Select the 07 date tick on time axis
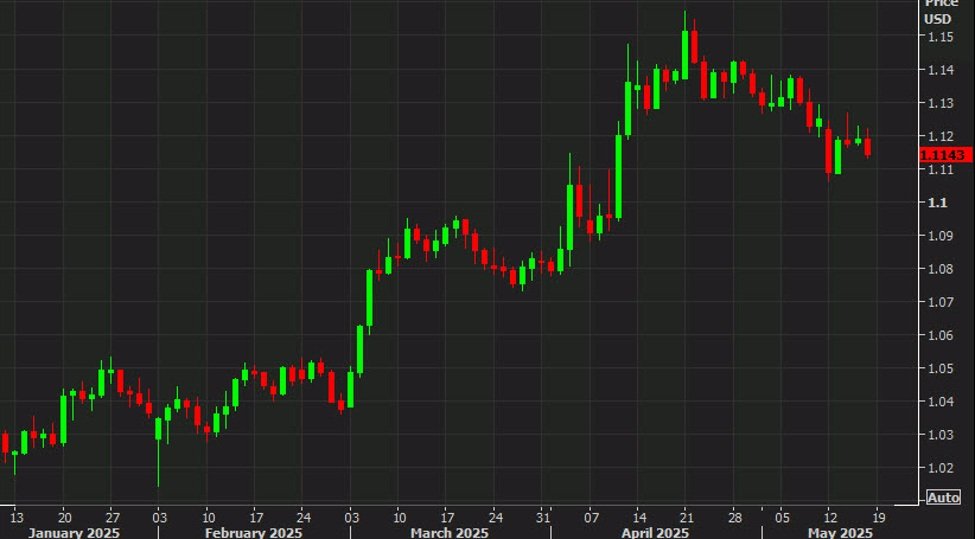This screenshot has width=975, height=539. point(591,516)
